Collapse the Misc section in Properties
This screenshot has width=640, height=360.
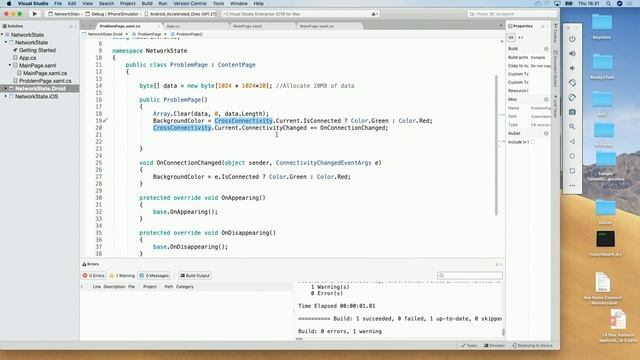pos(546,100)
